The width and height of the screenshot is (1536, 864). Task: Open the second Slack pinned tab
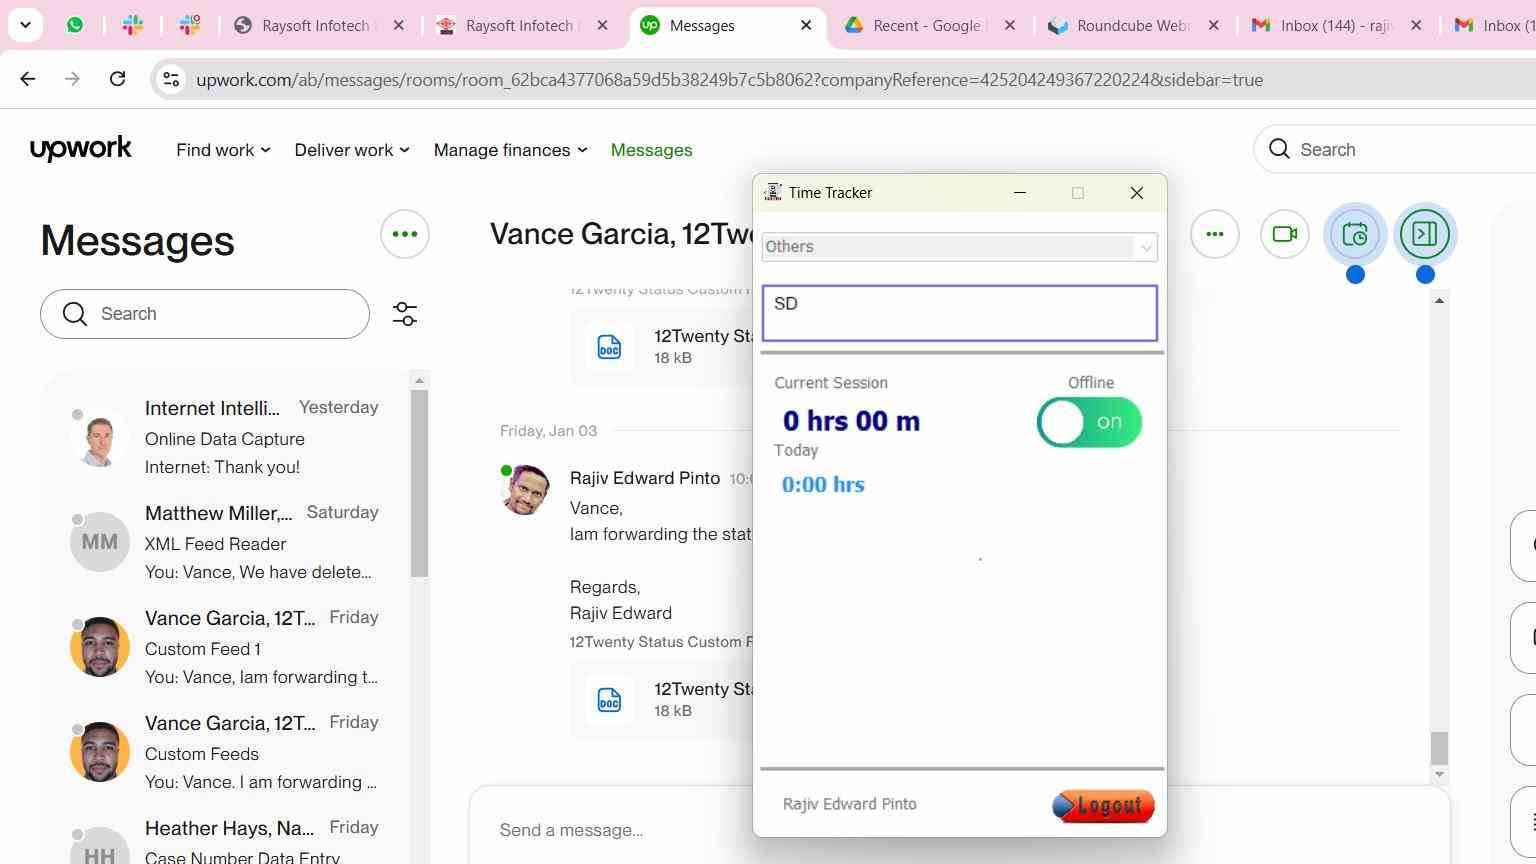(190, 25)
